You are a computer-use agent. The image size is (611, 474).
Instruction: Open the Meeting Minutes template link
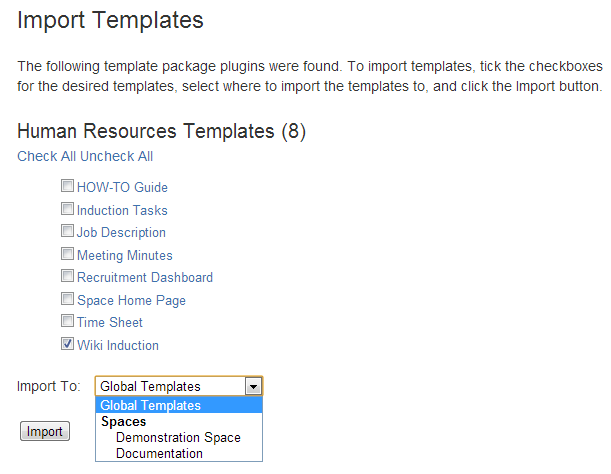click(x=125, y=255)
